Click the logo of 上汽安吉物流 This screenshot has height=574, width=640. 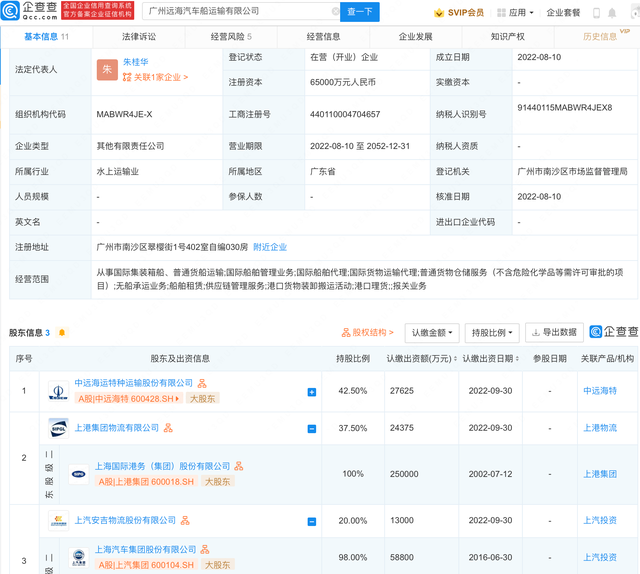tap(58, 521)
